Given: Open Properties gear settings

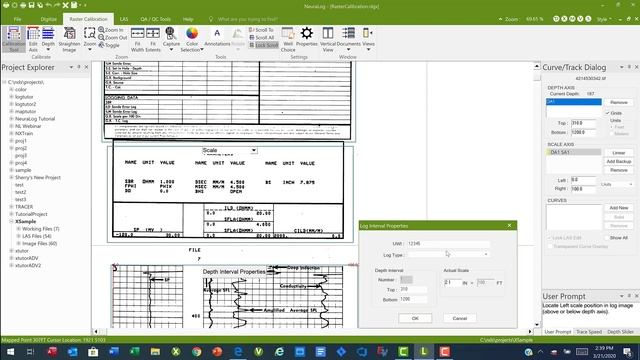Looking at the screenshot, I should click(307, 37).
